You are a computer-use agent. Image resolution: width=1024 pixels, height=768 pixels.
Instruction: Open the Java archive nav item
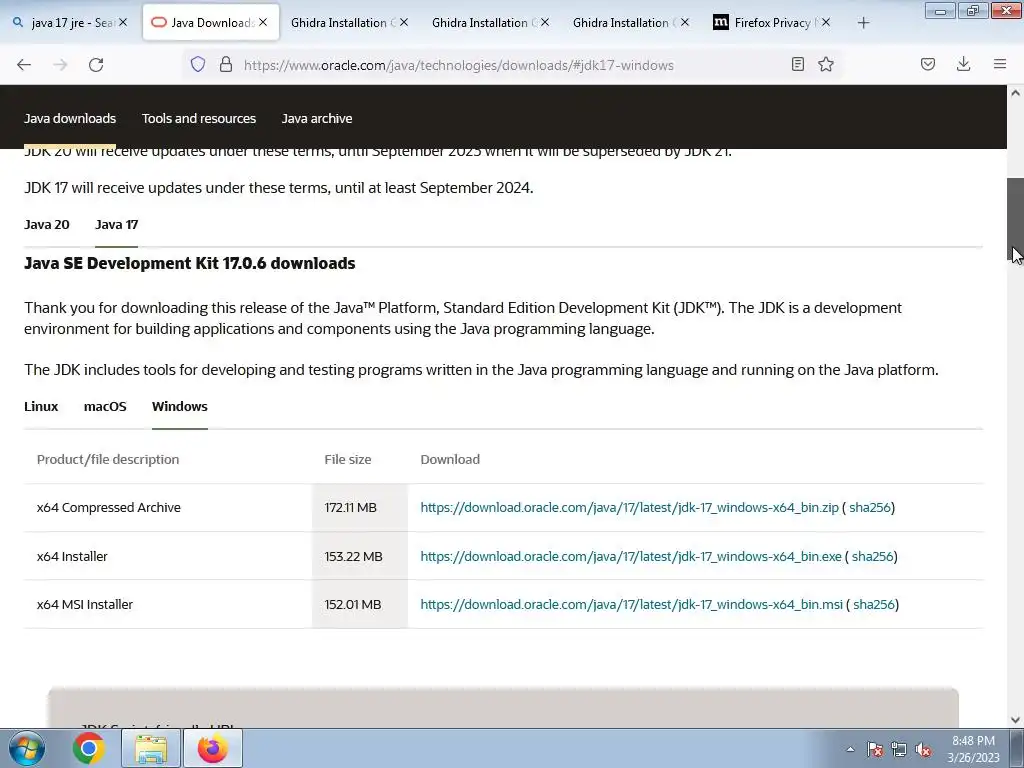(317, 118)
